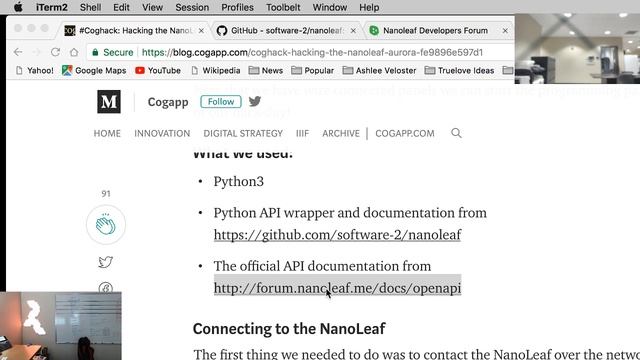Share article via sidebar Twitter icon

(x=105, y=262)
